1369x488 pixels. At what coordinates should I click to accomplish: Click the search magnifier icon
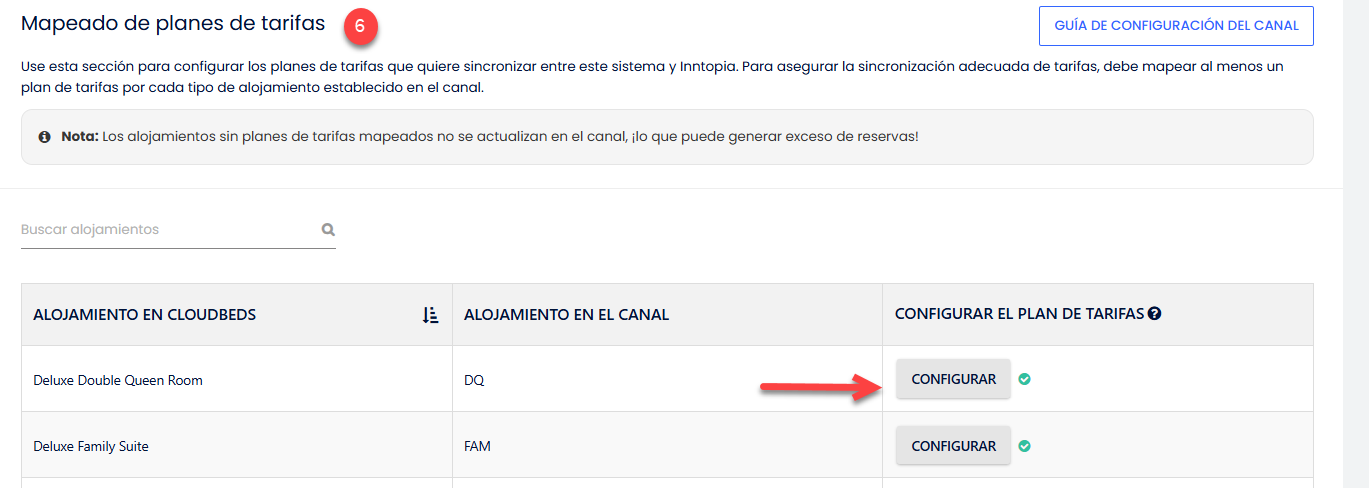pos(328,229)
